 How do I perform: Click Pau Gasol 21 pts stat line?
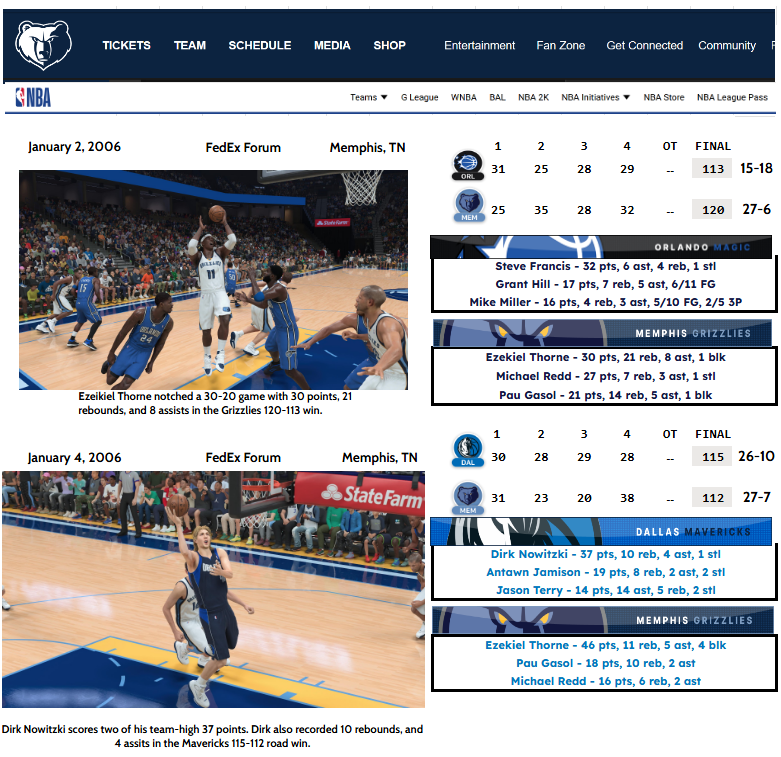click(605, 395)
